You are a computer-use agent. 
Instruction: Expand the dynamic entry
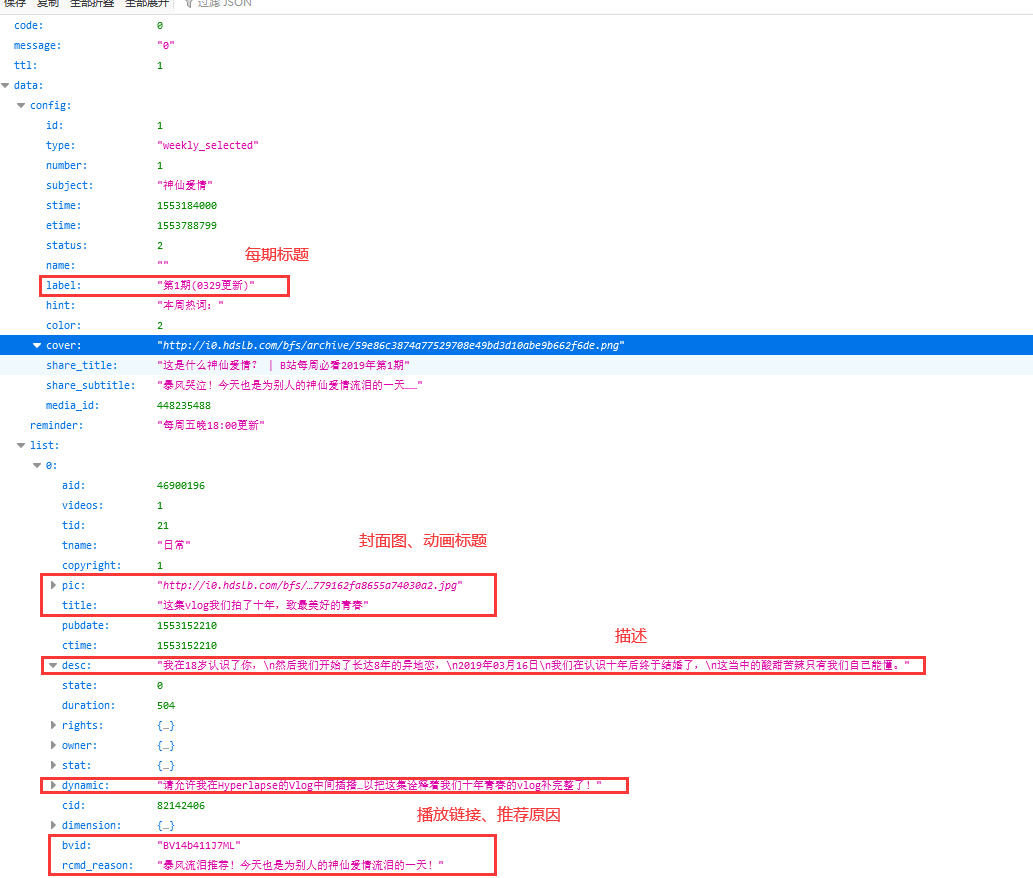point(53,785)
